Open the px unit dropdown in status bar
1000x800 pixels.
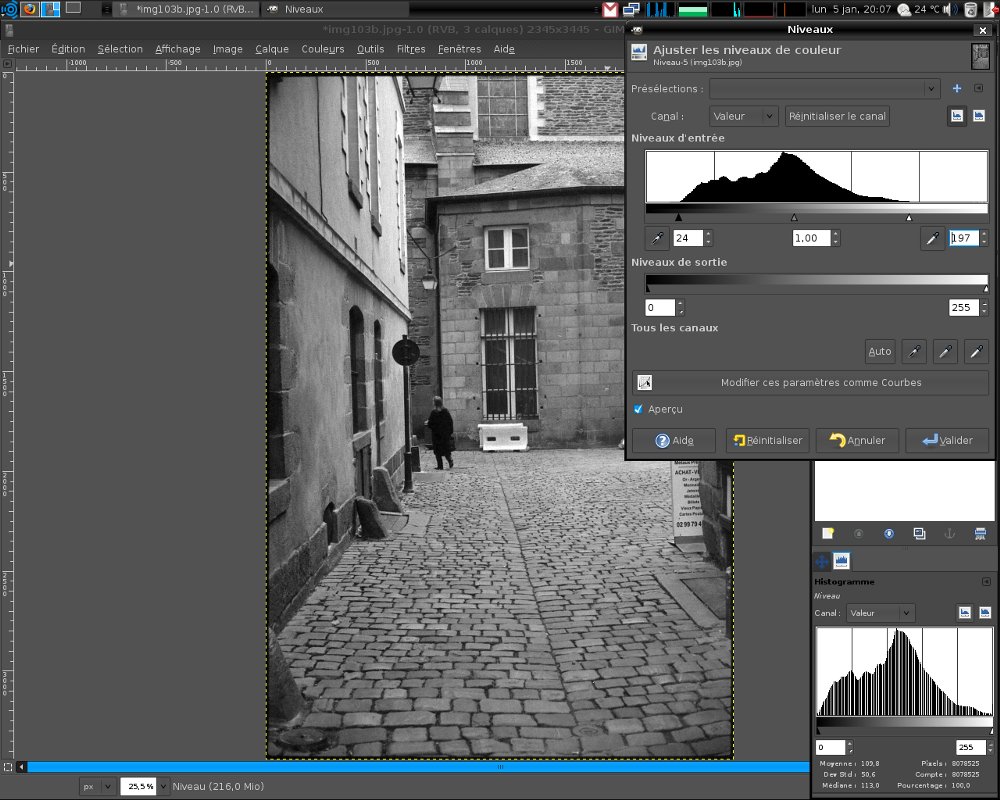pos(98,787)
